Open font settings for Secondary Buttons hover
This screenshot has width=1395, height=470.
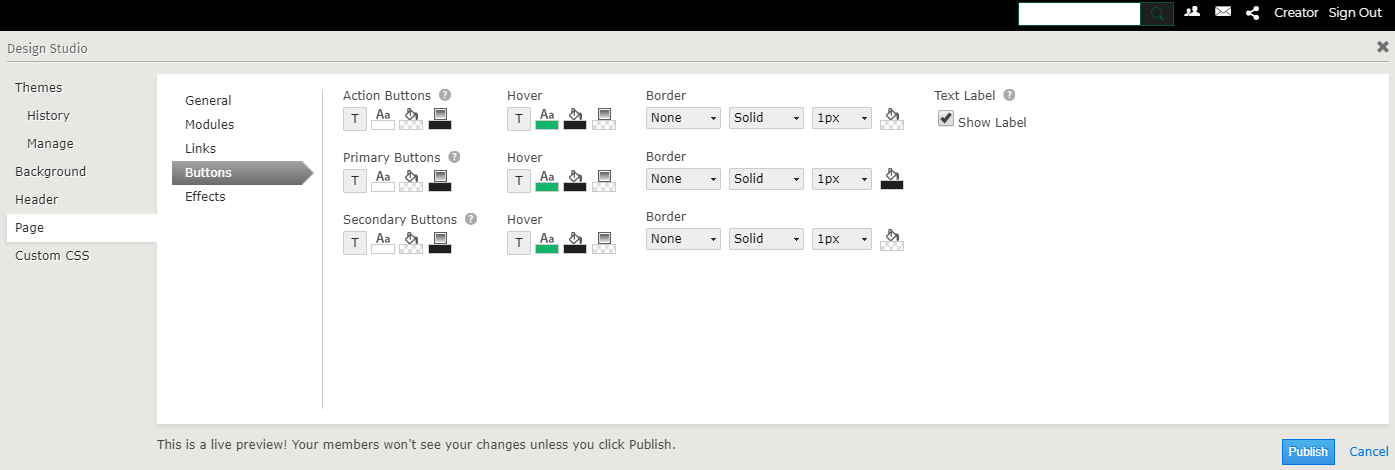point(519,242)
